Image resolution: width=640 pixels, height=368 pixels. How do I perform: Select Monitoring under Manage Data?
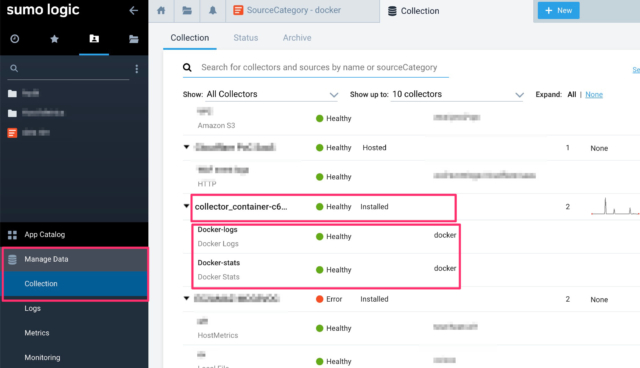click(x=42, y=357)
